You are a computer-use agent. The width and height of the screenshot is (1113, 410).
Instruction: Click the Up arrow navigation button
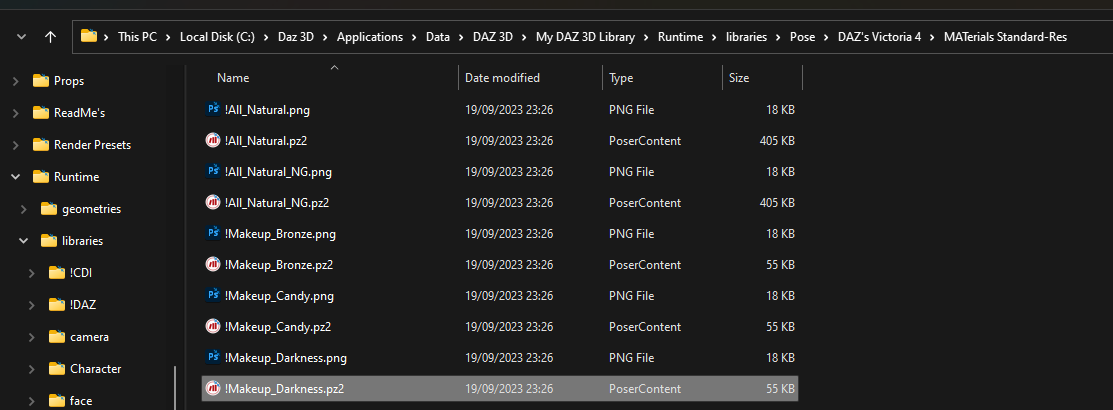coord(51,37)
